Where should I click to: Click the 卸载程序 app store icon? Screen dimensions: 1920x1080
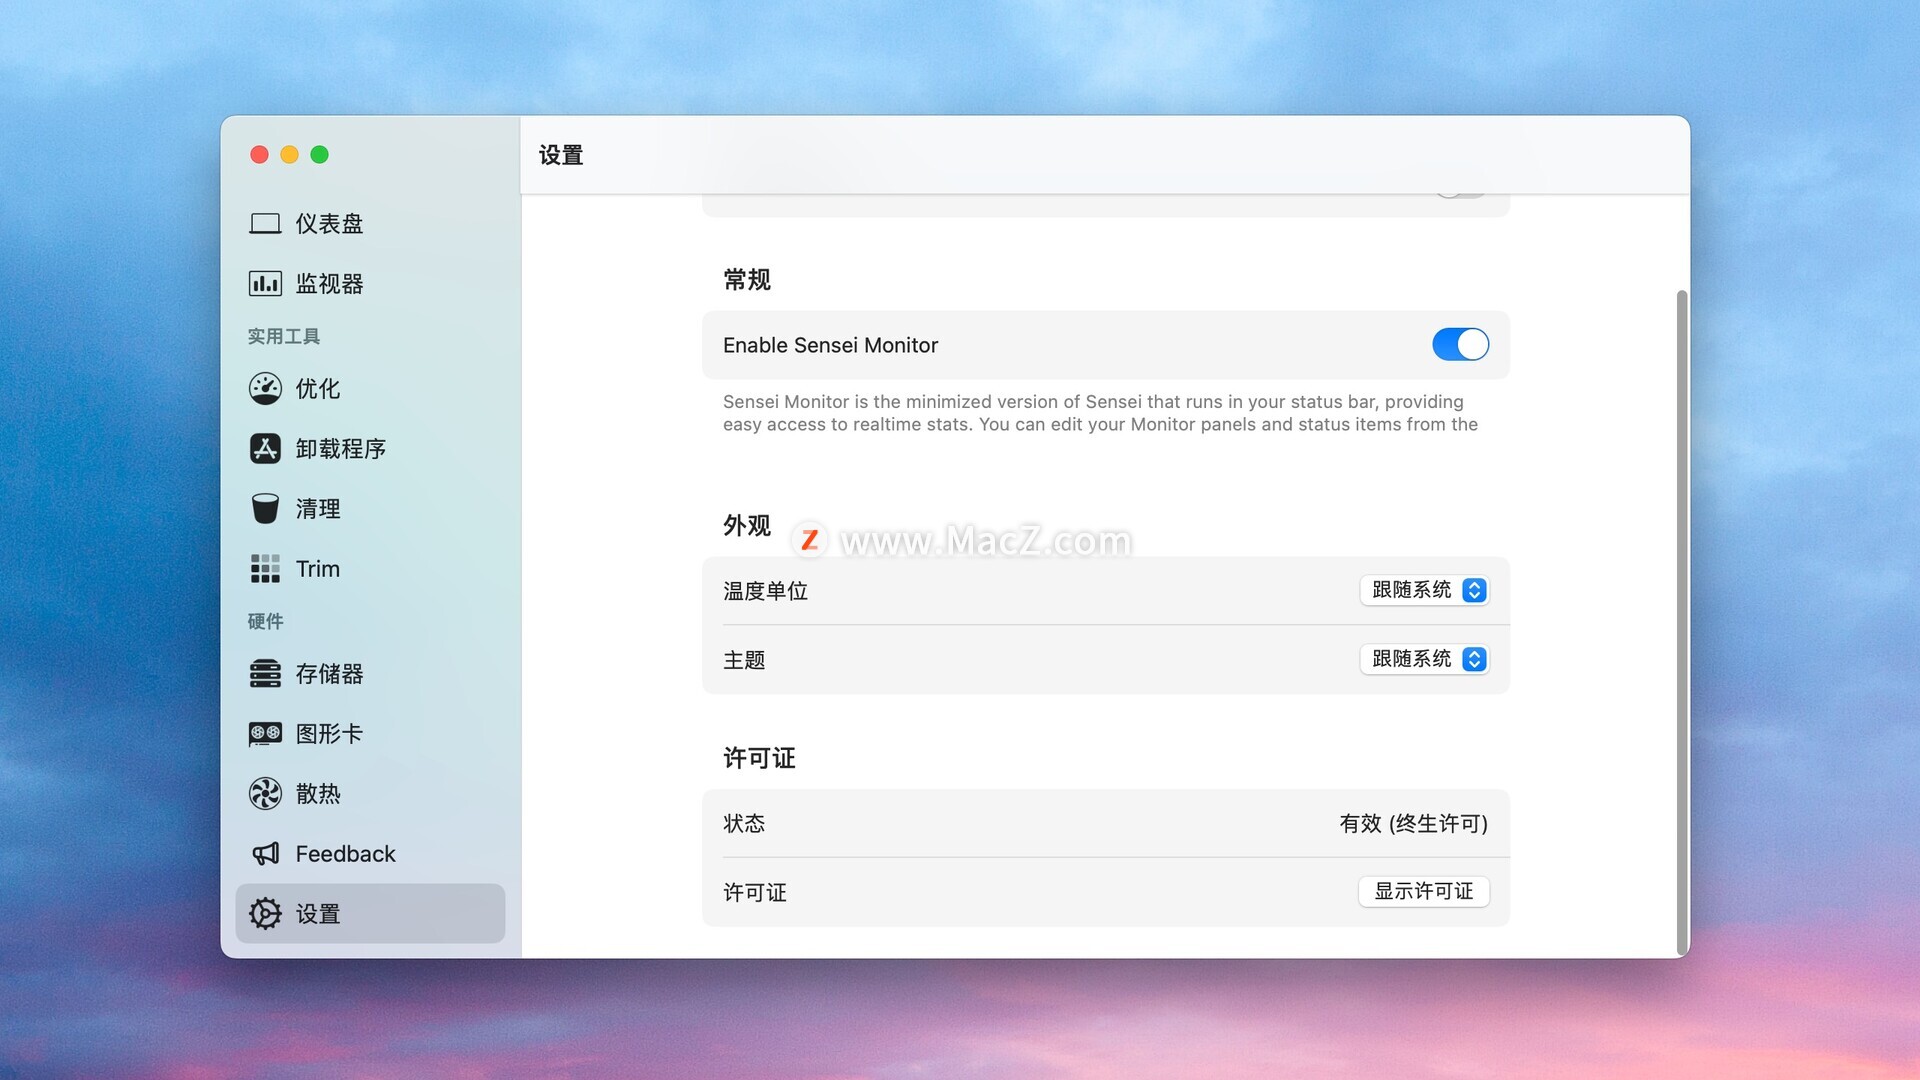(x=265, y=449)
